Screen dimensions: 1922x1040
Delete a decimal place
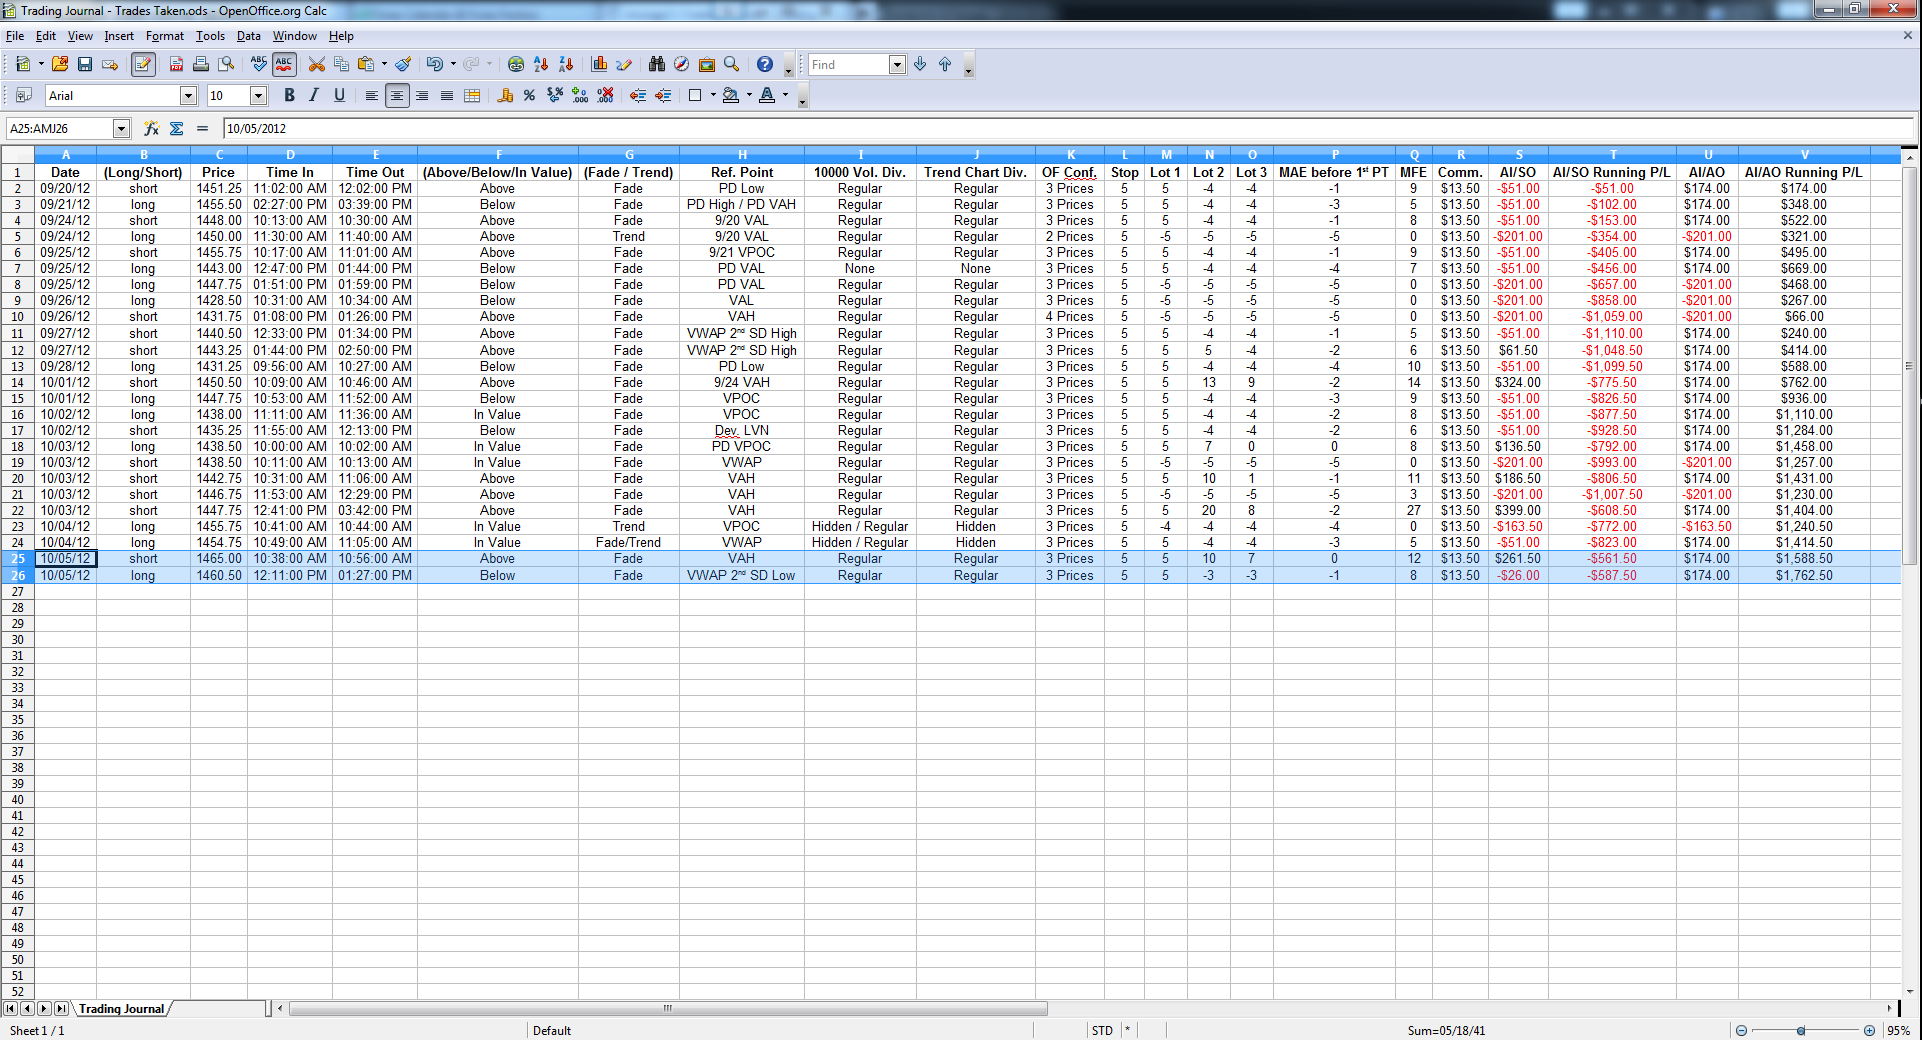[605, 95]
